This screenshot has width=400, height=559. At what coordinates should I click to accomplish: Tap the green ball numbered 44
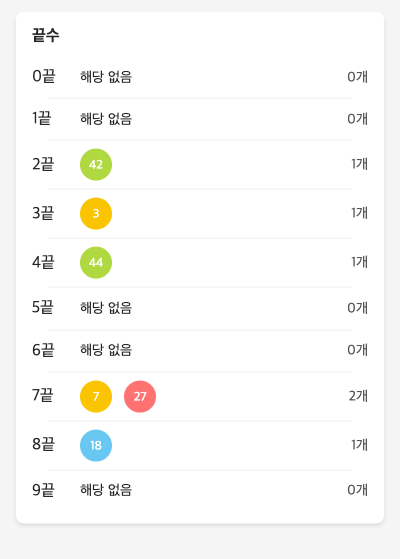pyautogui.click(x=96, y=262)
